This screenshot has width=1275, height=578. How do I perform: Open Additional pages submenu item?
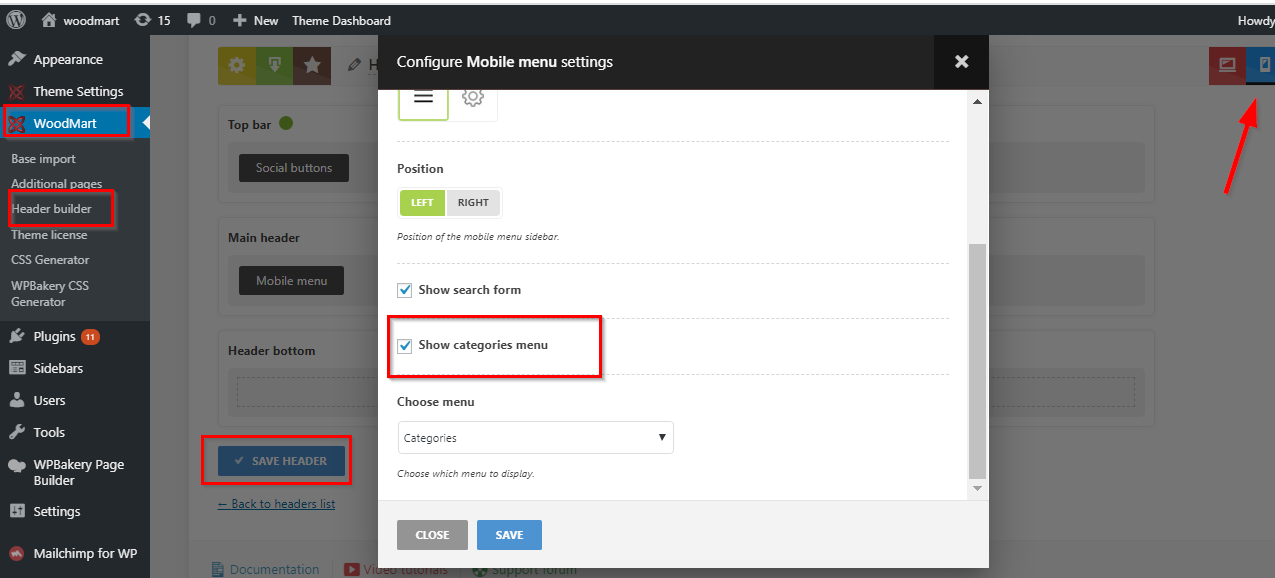56,184
